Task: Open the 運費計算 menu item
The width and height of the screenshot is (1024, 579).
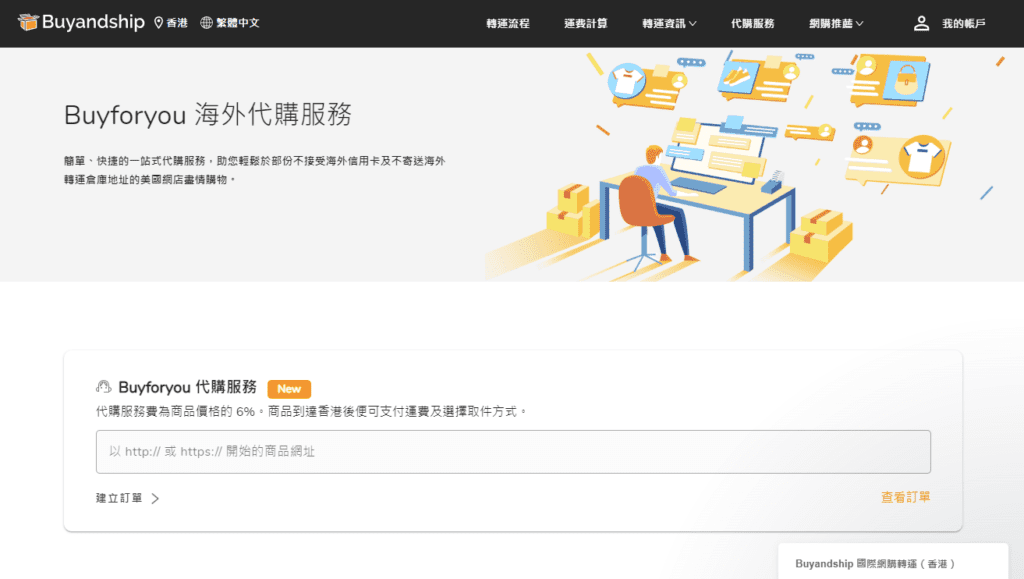Action: pos(588,23)
